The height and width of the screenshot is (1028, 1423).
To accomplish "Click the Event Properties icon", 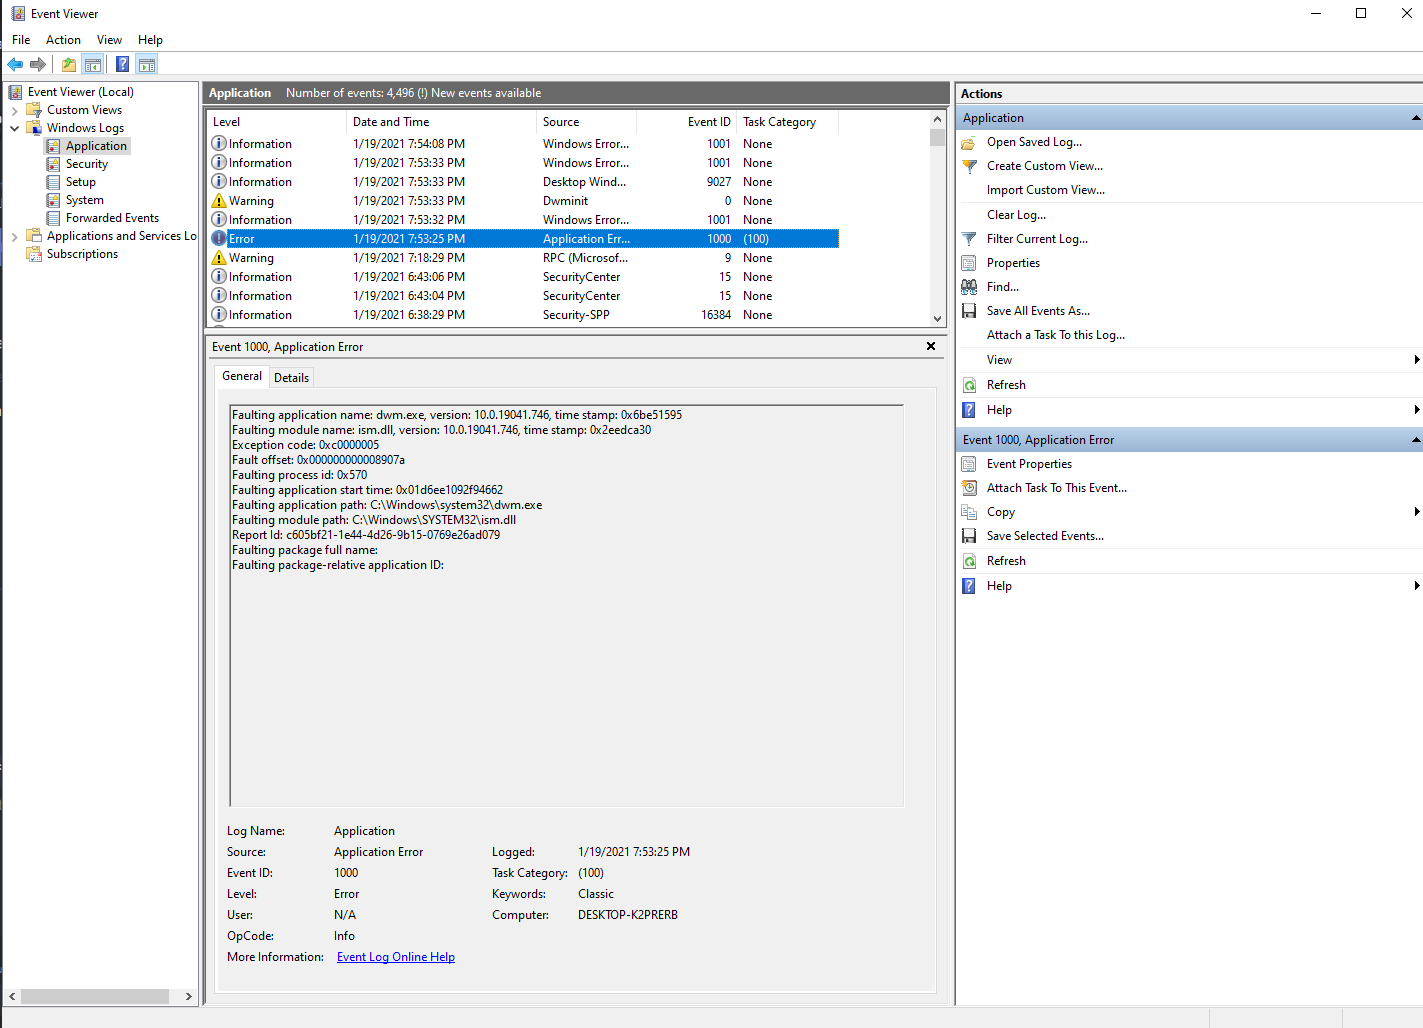I will (969, 464).
